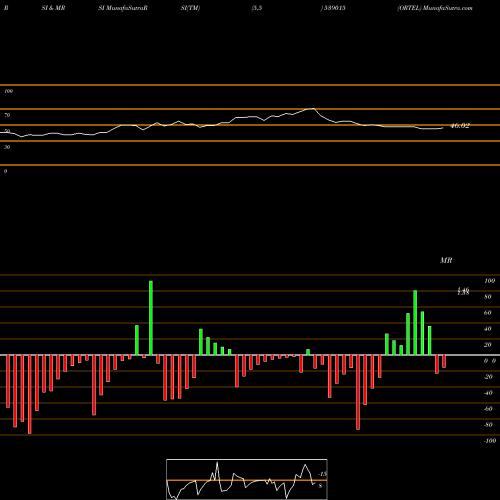The width and height of the screenshot is (500, 500).
Task: Click the SI(TM) header label
Action: click(x=190, y=8)
